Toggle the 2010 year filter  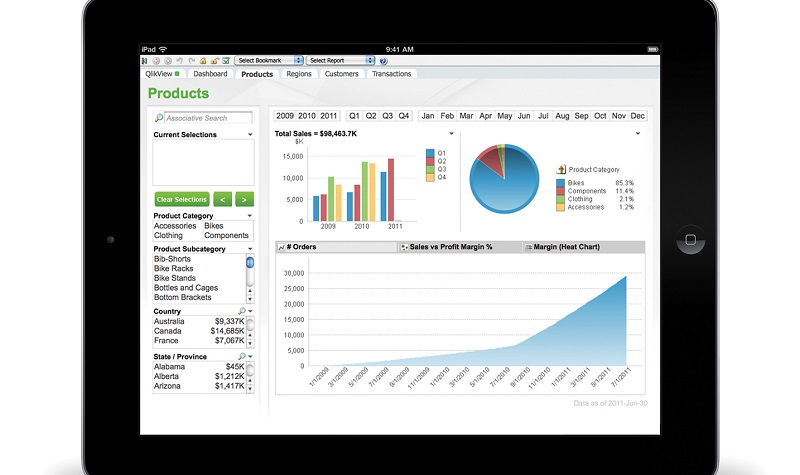coord(307,116)
